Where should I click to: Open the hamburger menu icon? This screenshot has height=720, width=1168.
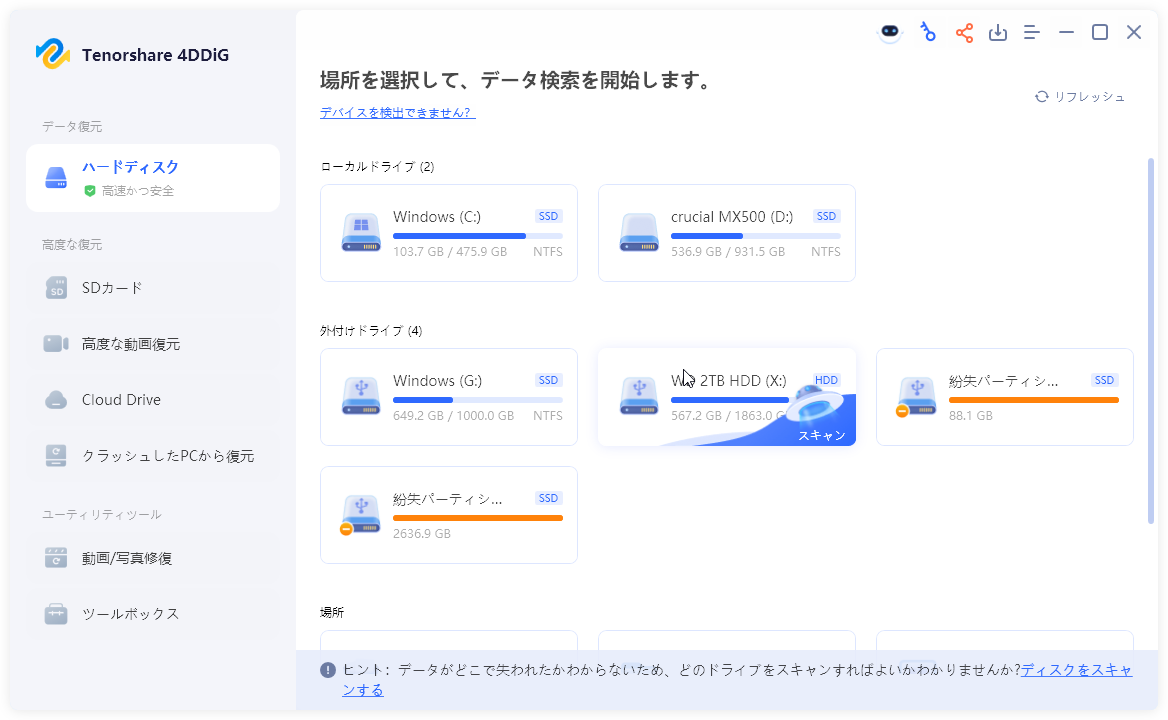(1032, 33)
